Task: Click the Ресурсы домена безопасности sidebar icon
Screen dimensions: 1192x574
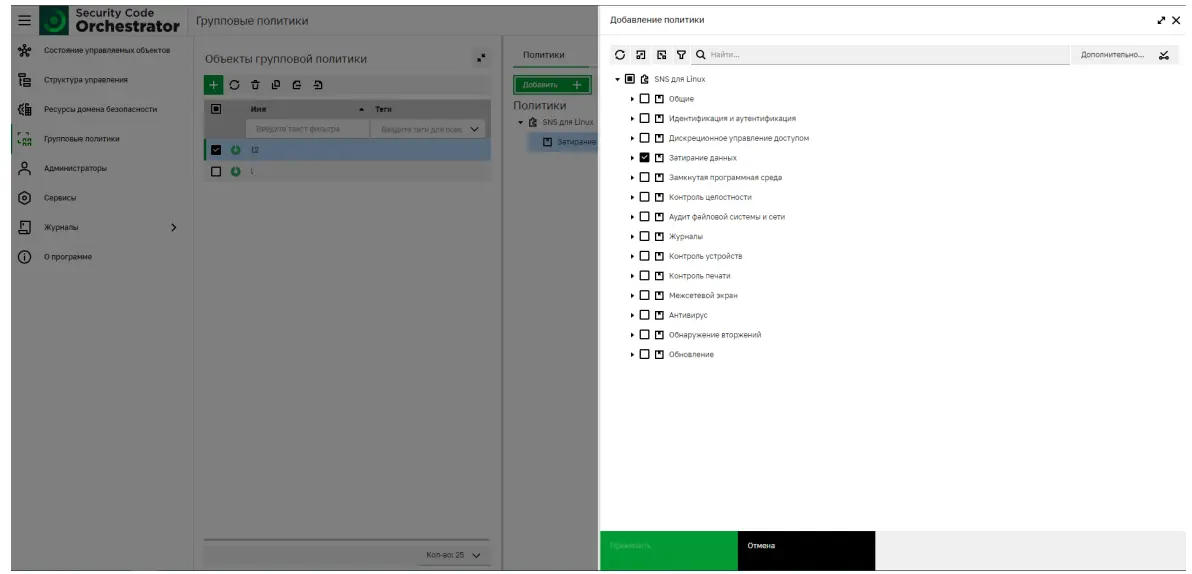Action: [x=24, y=109]
